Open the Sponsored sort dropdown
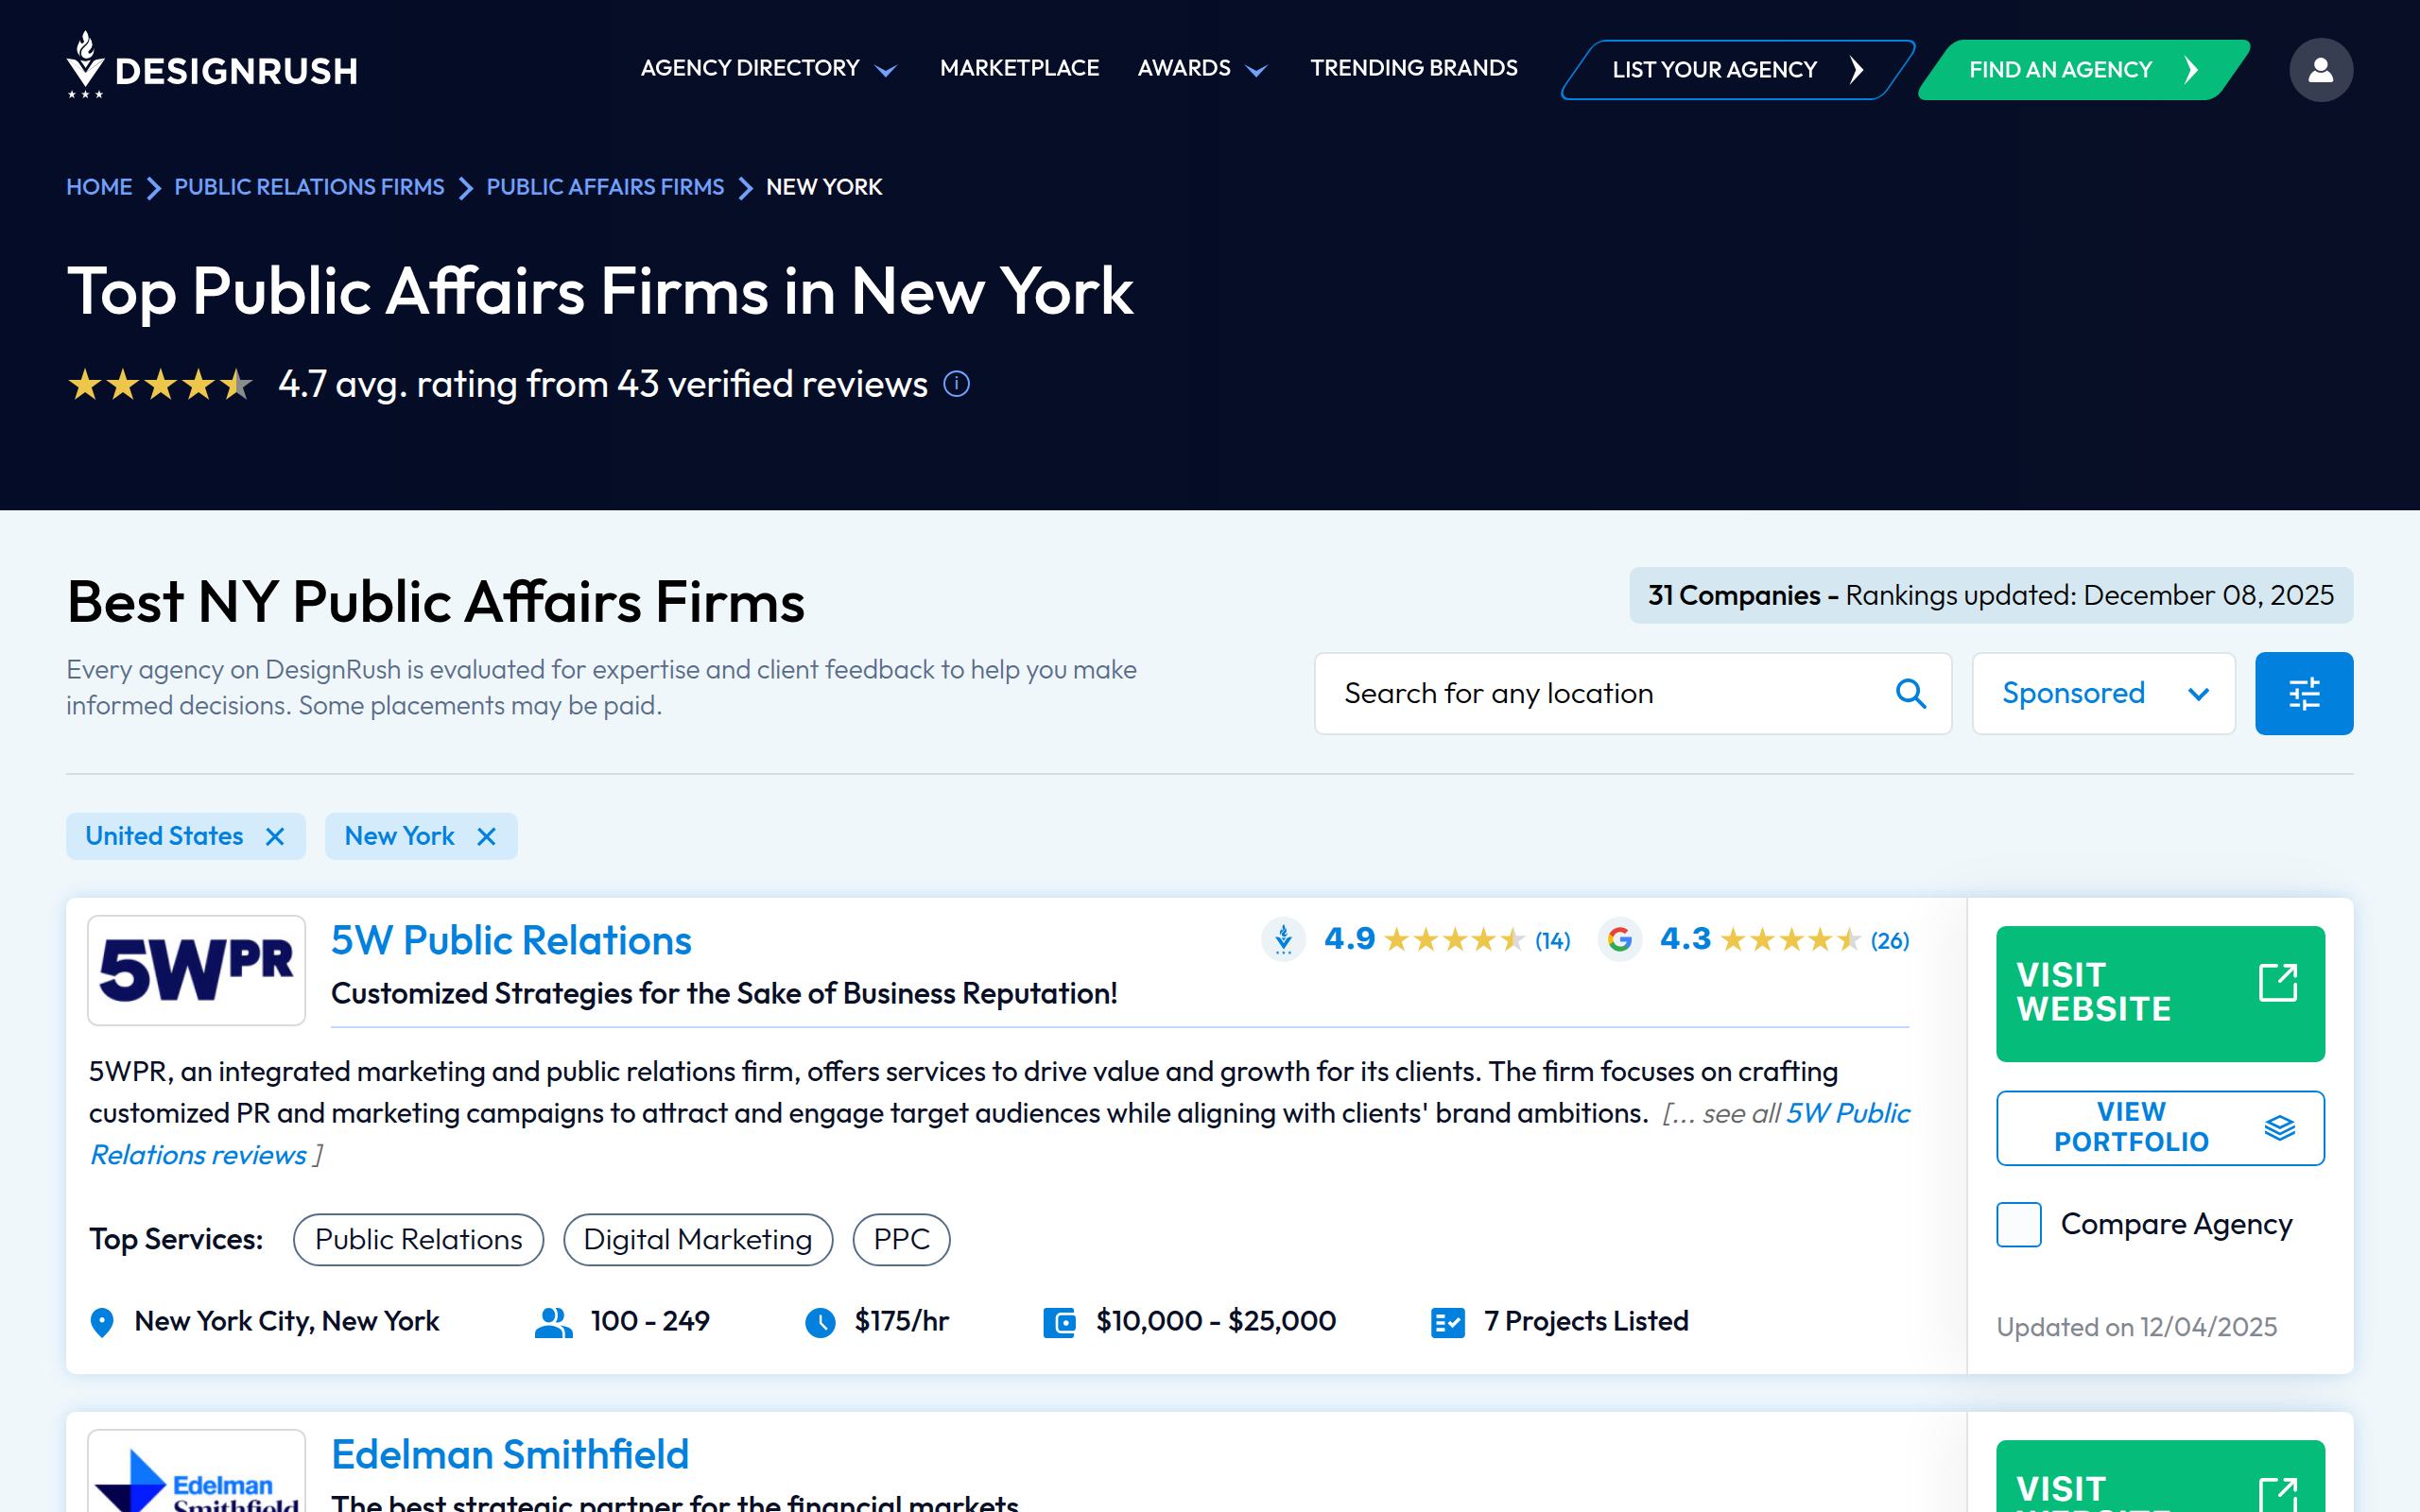The height and width of the screenshot is (1512, 2420). click(2103, 693)
